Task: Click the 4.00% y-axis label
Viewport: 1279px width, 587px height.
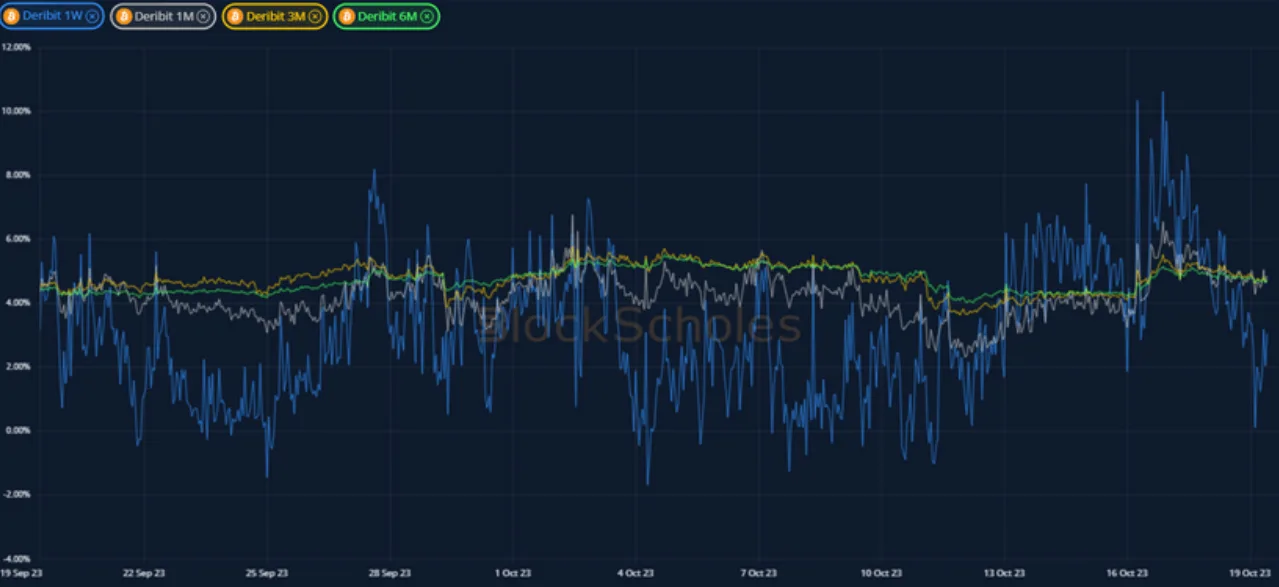Action: 19,303
